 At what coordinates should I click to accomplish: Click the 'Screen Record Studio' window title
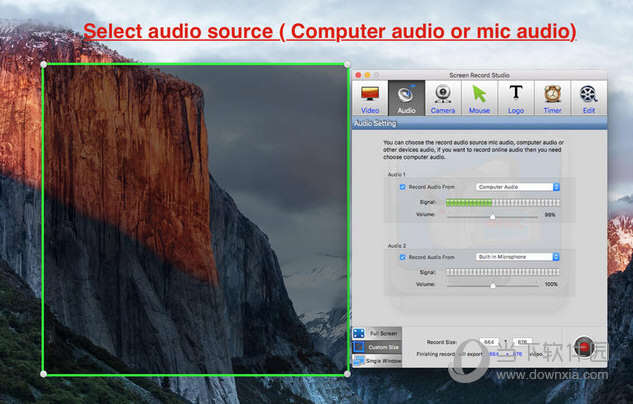pyautogui.click(x=479, y=75)
